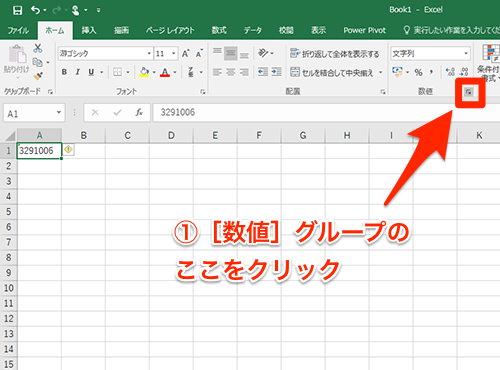Click the formula bar showing 3291006
Screen dimensions: 500x370
pos(326,112)
